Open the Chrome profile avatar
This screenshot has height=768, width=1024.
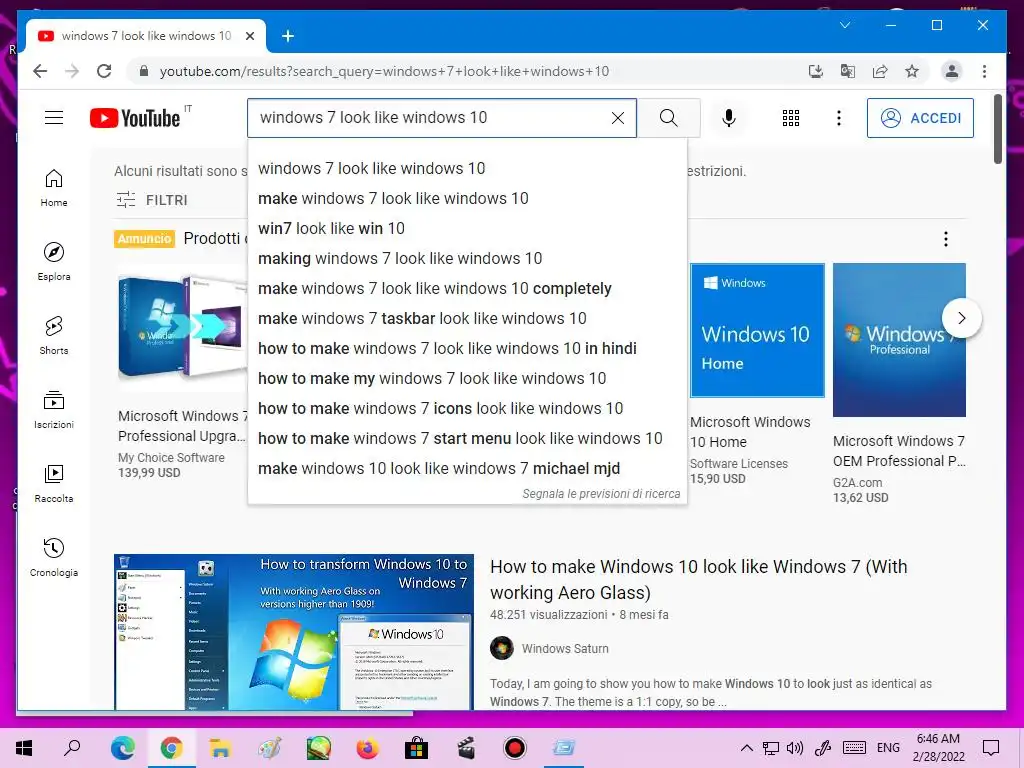(x=952, y=71)
